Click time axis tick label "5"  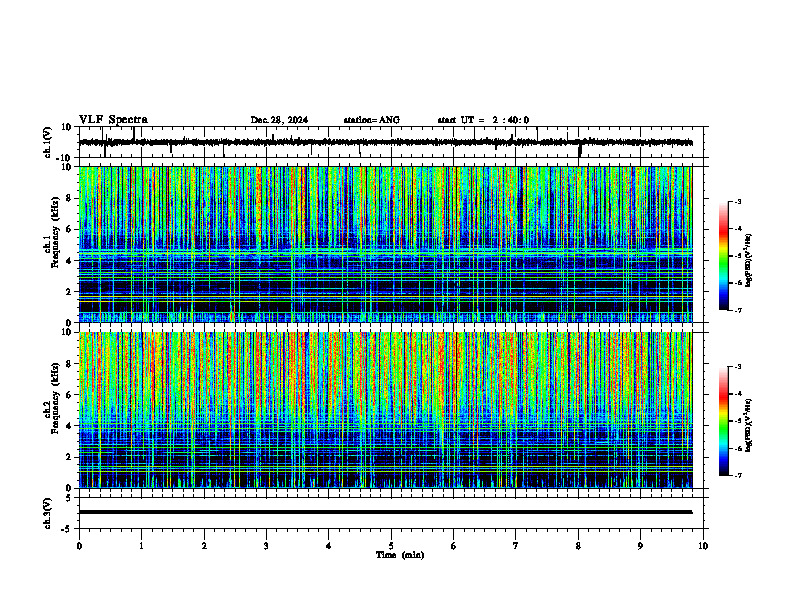391,546
